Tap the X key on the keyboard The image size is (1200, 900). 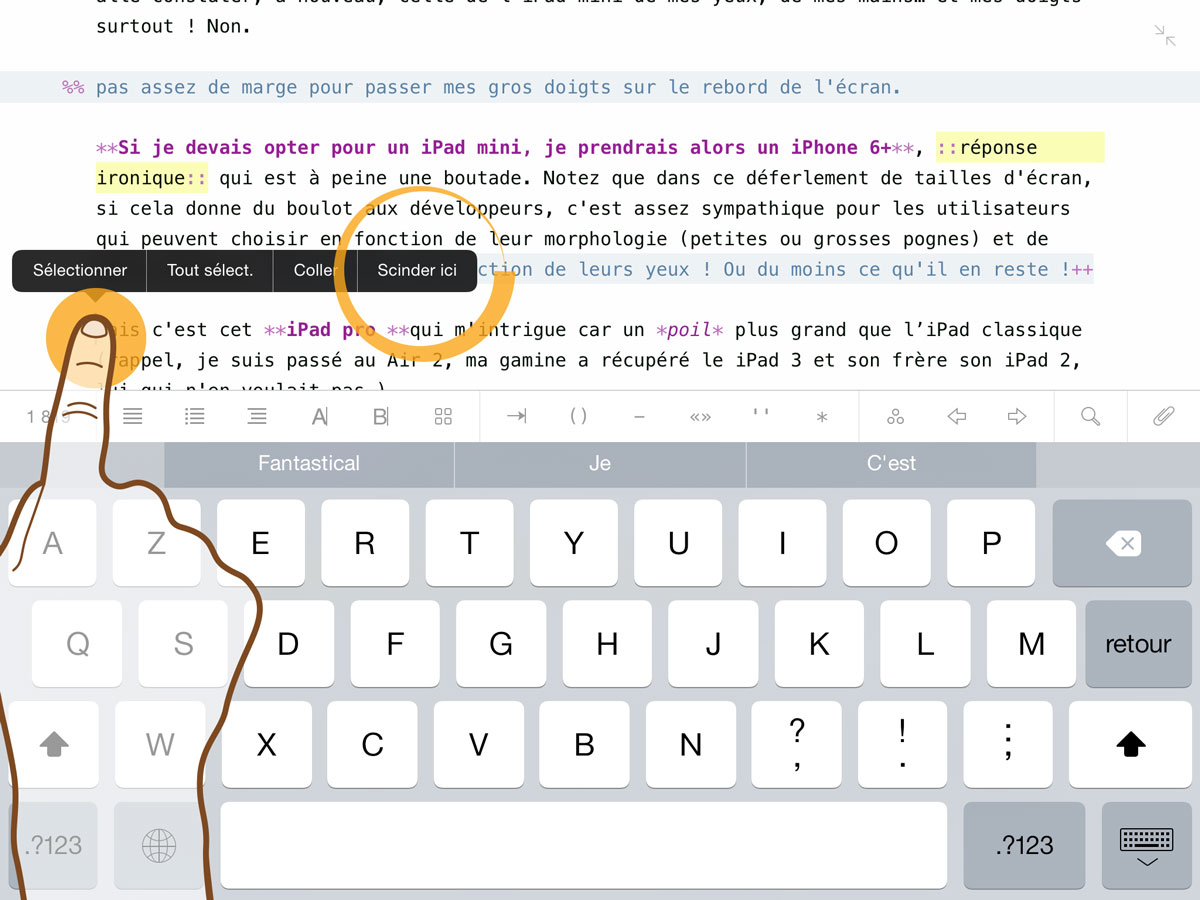click(266, 744)
